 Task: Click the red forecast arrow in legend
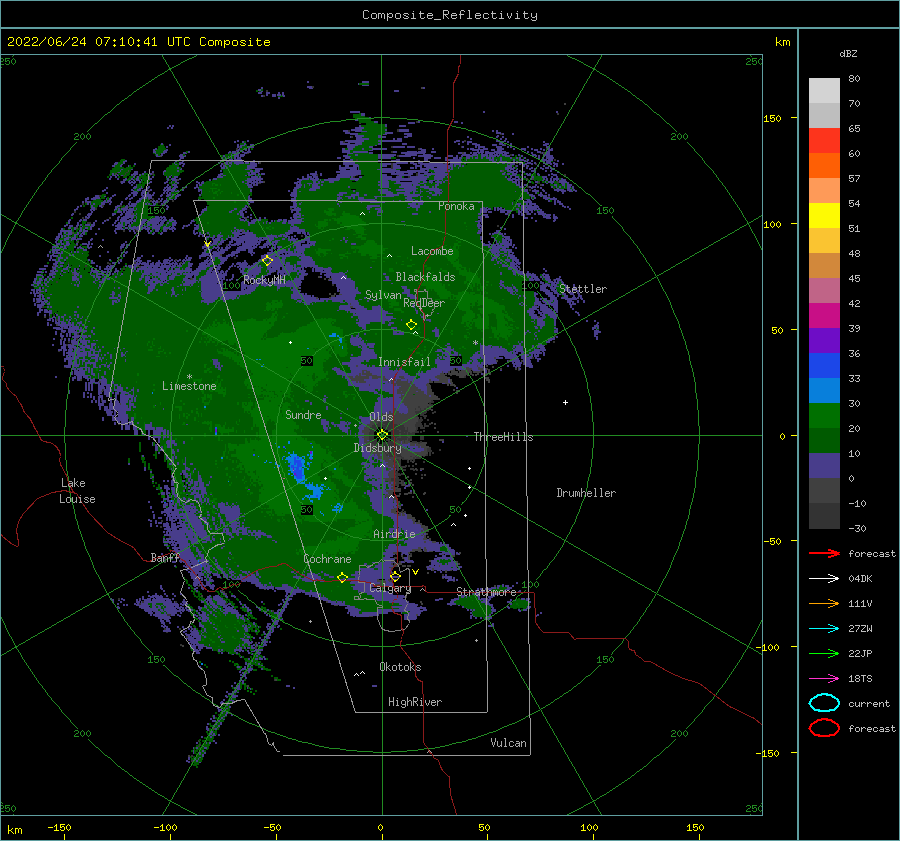(824, 553)
